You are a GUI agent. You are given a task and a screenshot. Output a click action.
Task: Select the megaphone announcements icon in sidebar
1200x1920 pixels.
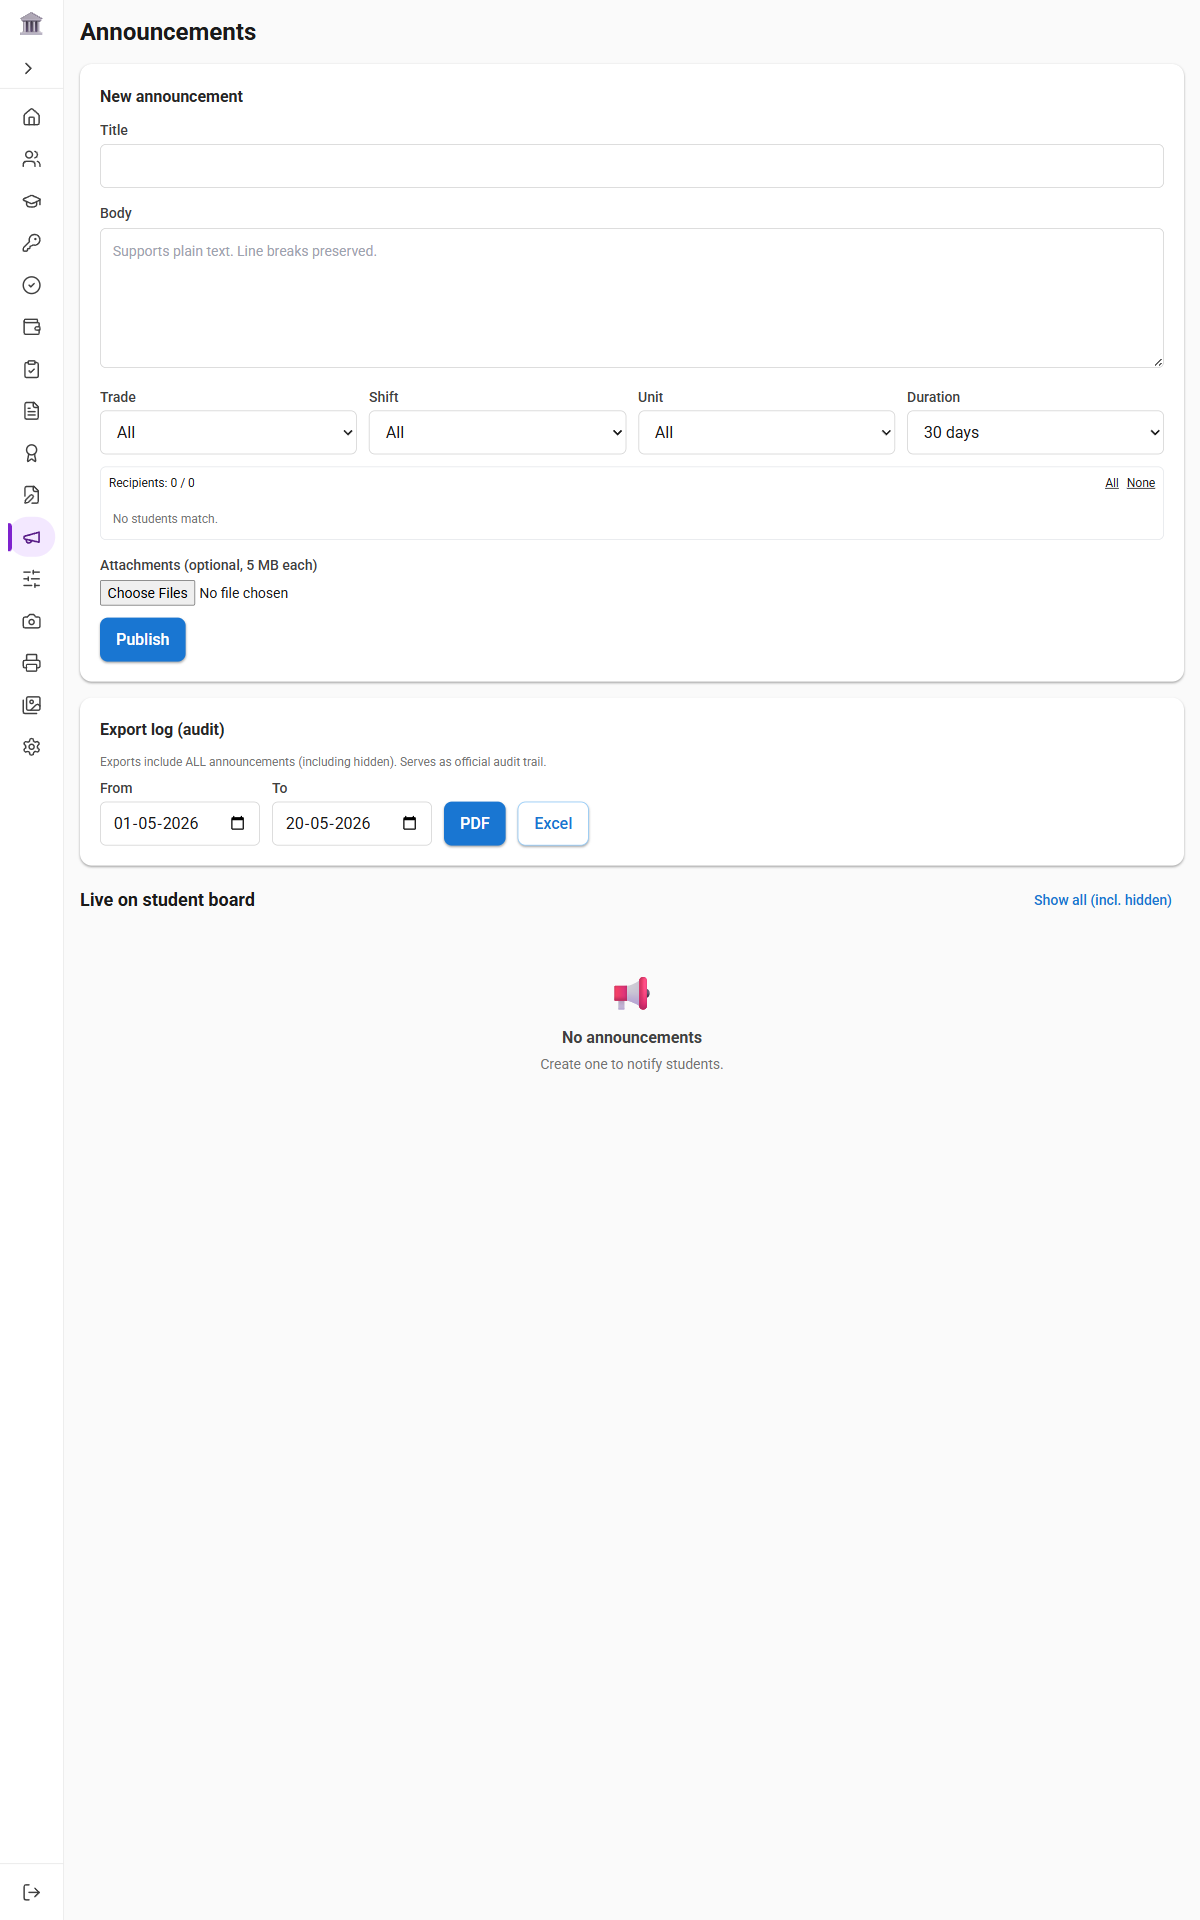coord(32,537)
